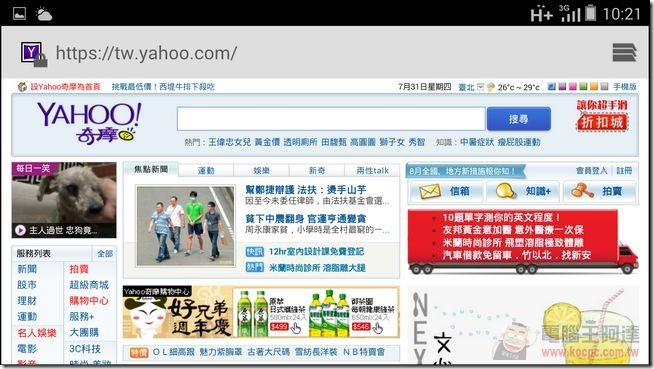Select the gray theme color swatch
This screenshot has width=654, height=369.
pyautogui.click(x=604, y=86)
